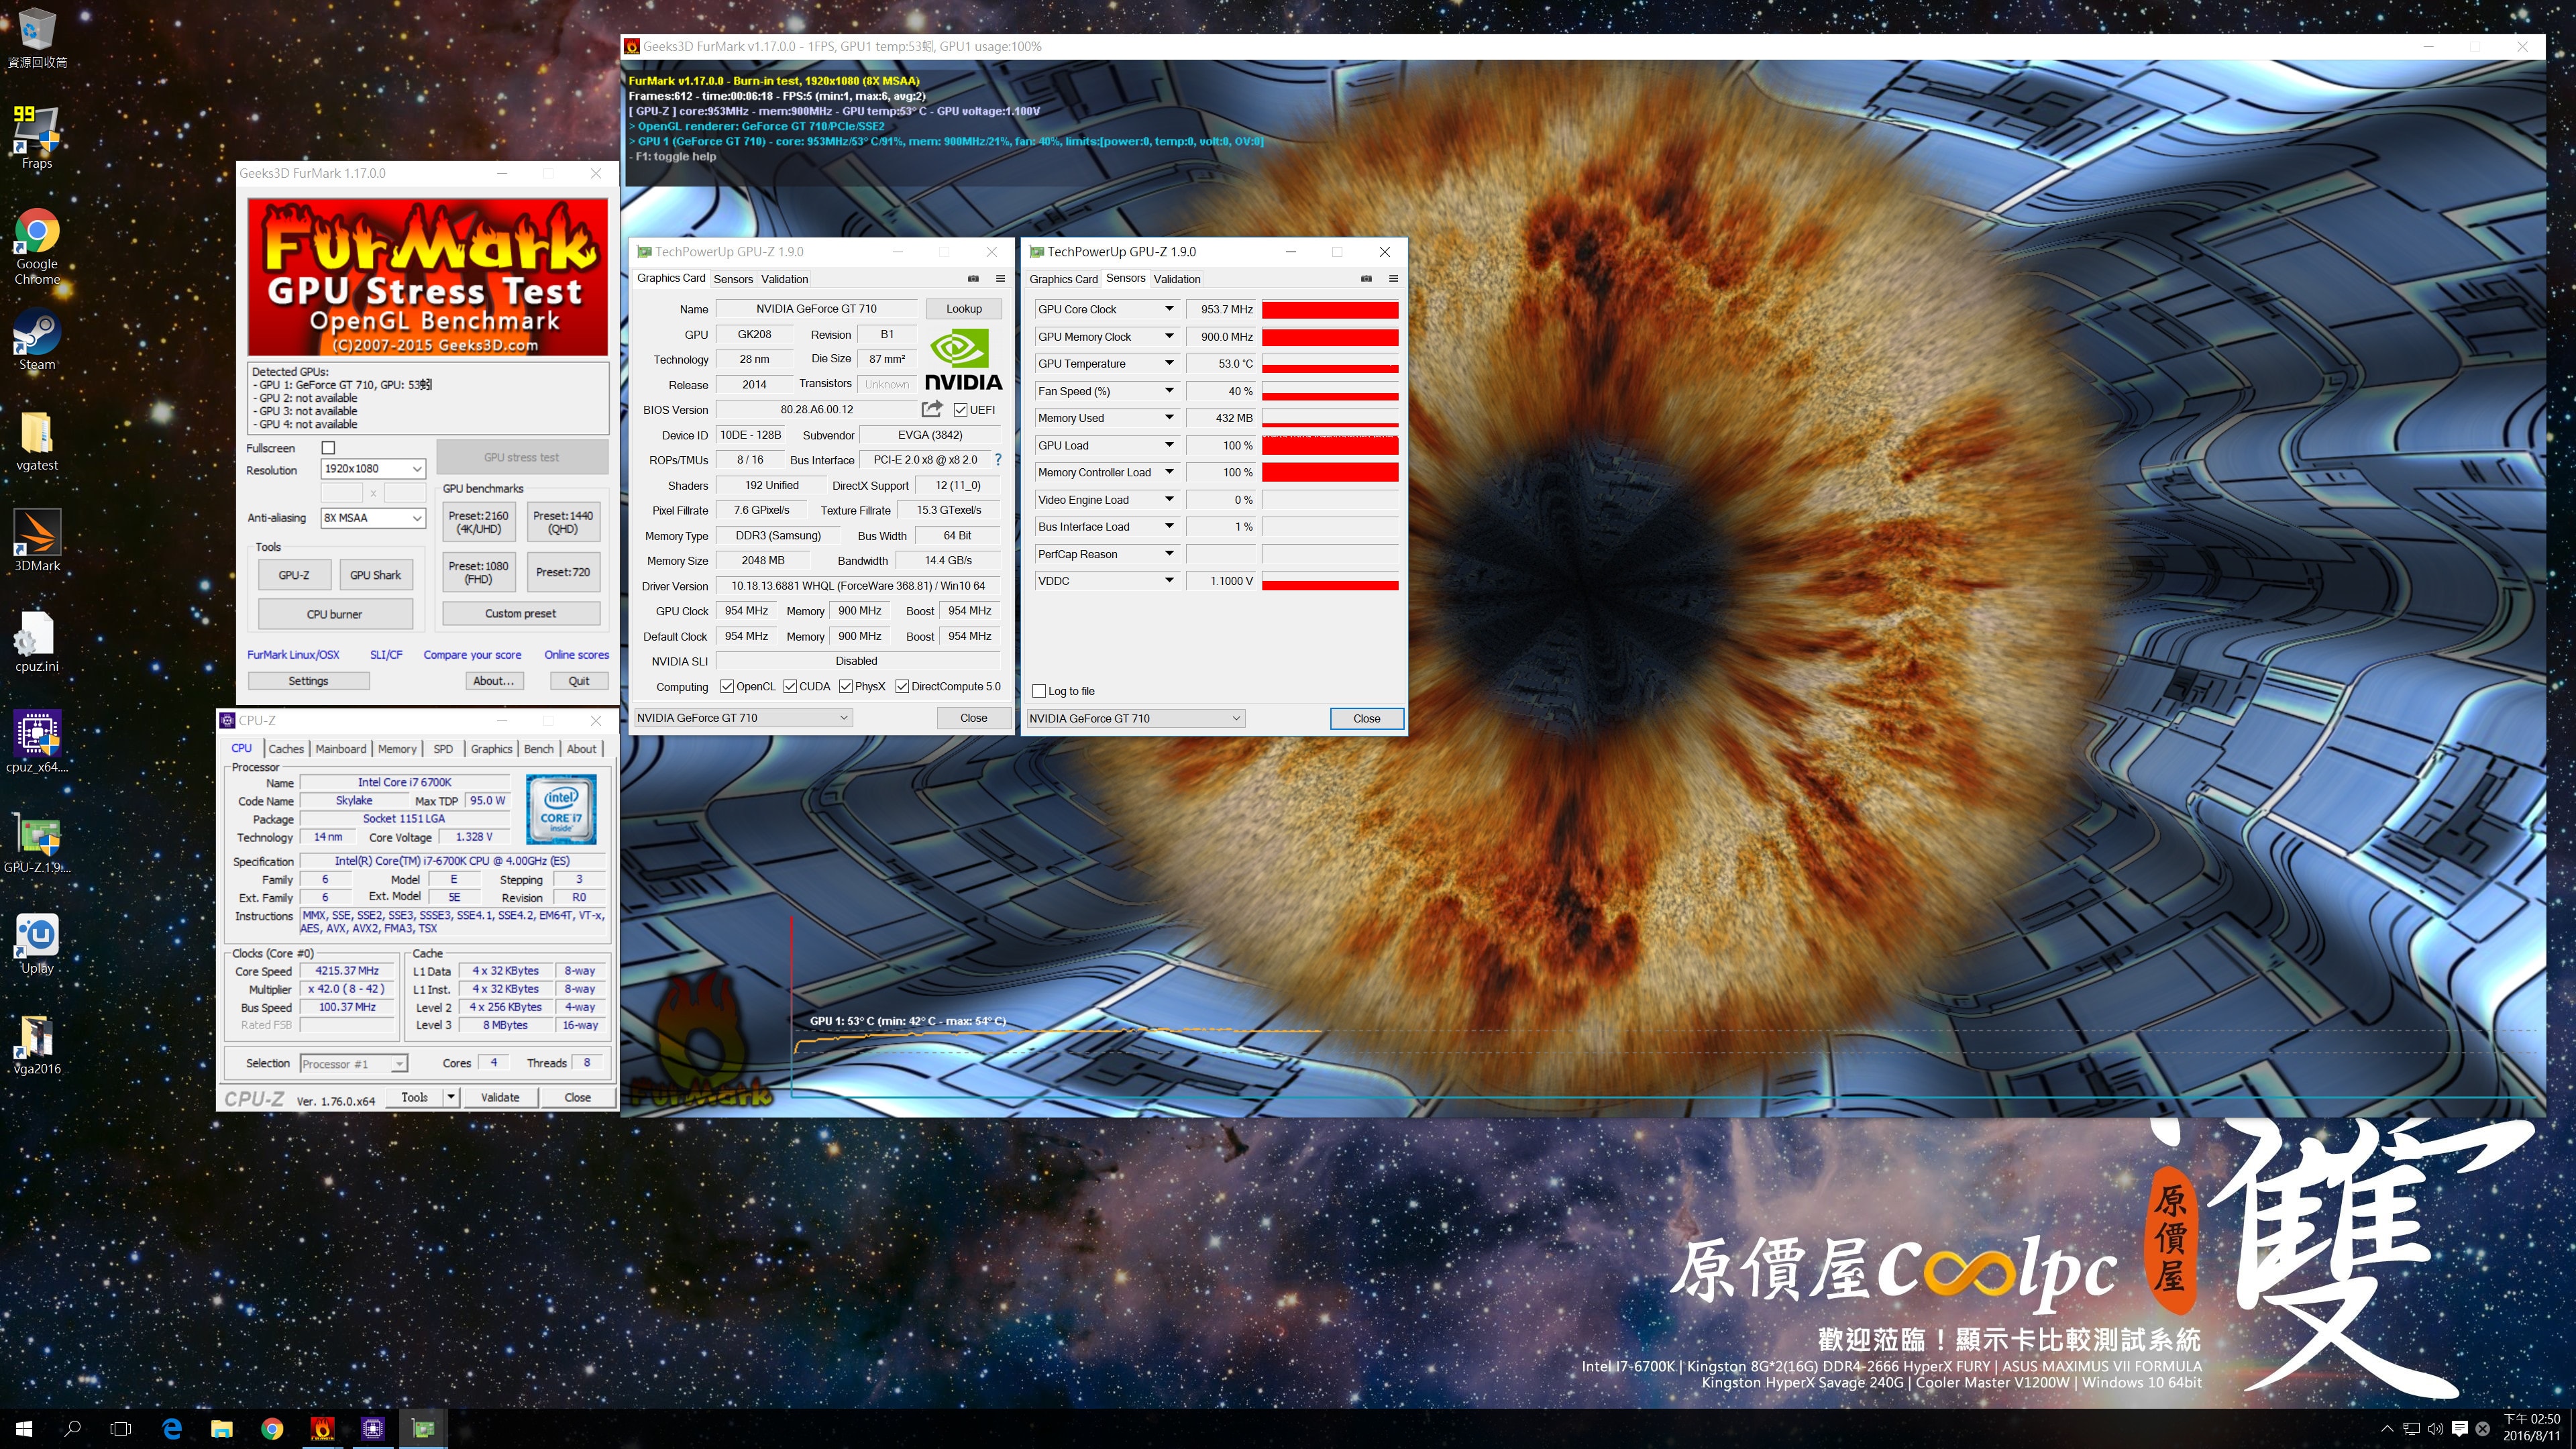Switch to the SPD tab in CPU-Z
Image resolution: width=2576 pixels, height=1449 pixels.
(443, 749)
